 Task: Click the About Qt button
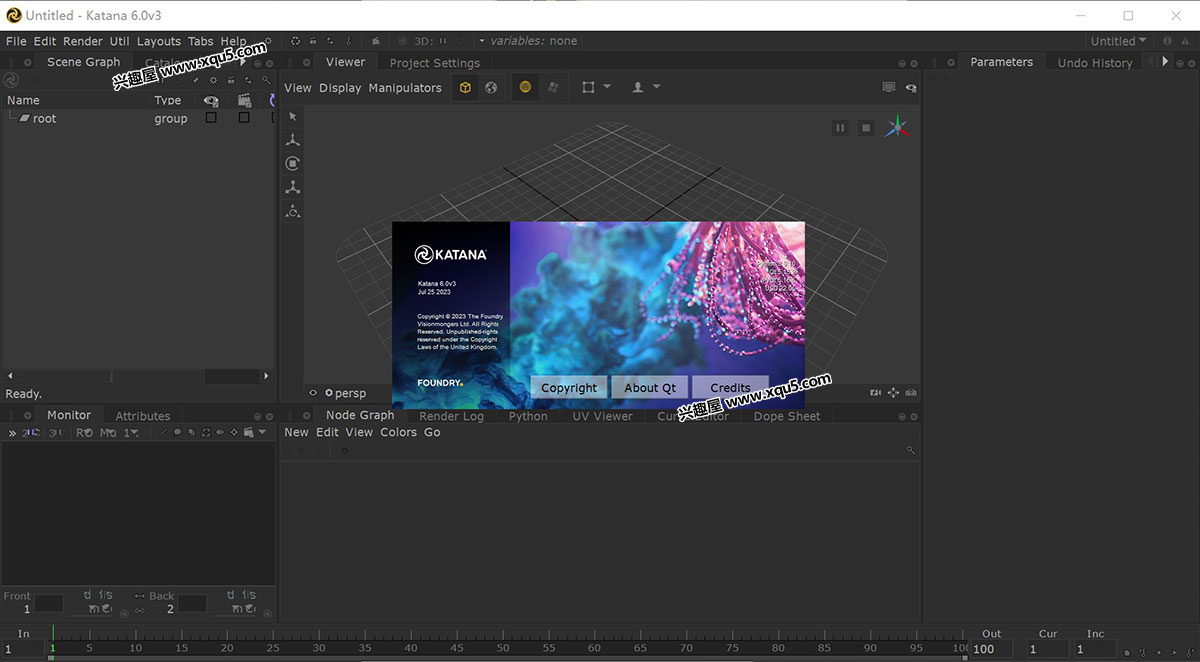tap(650, 388)
